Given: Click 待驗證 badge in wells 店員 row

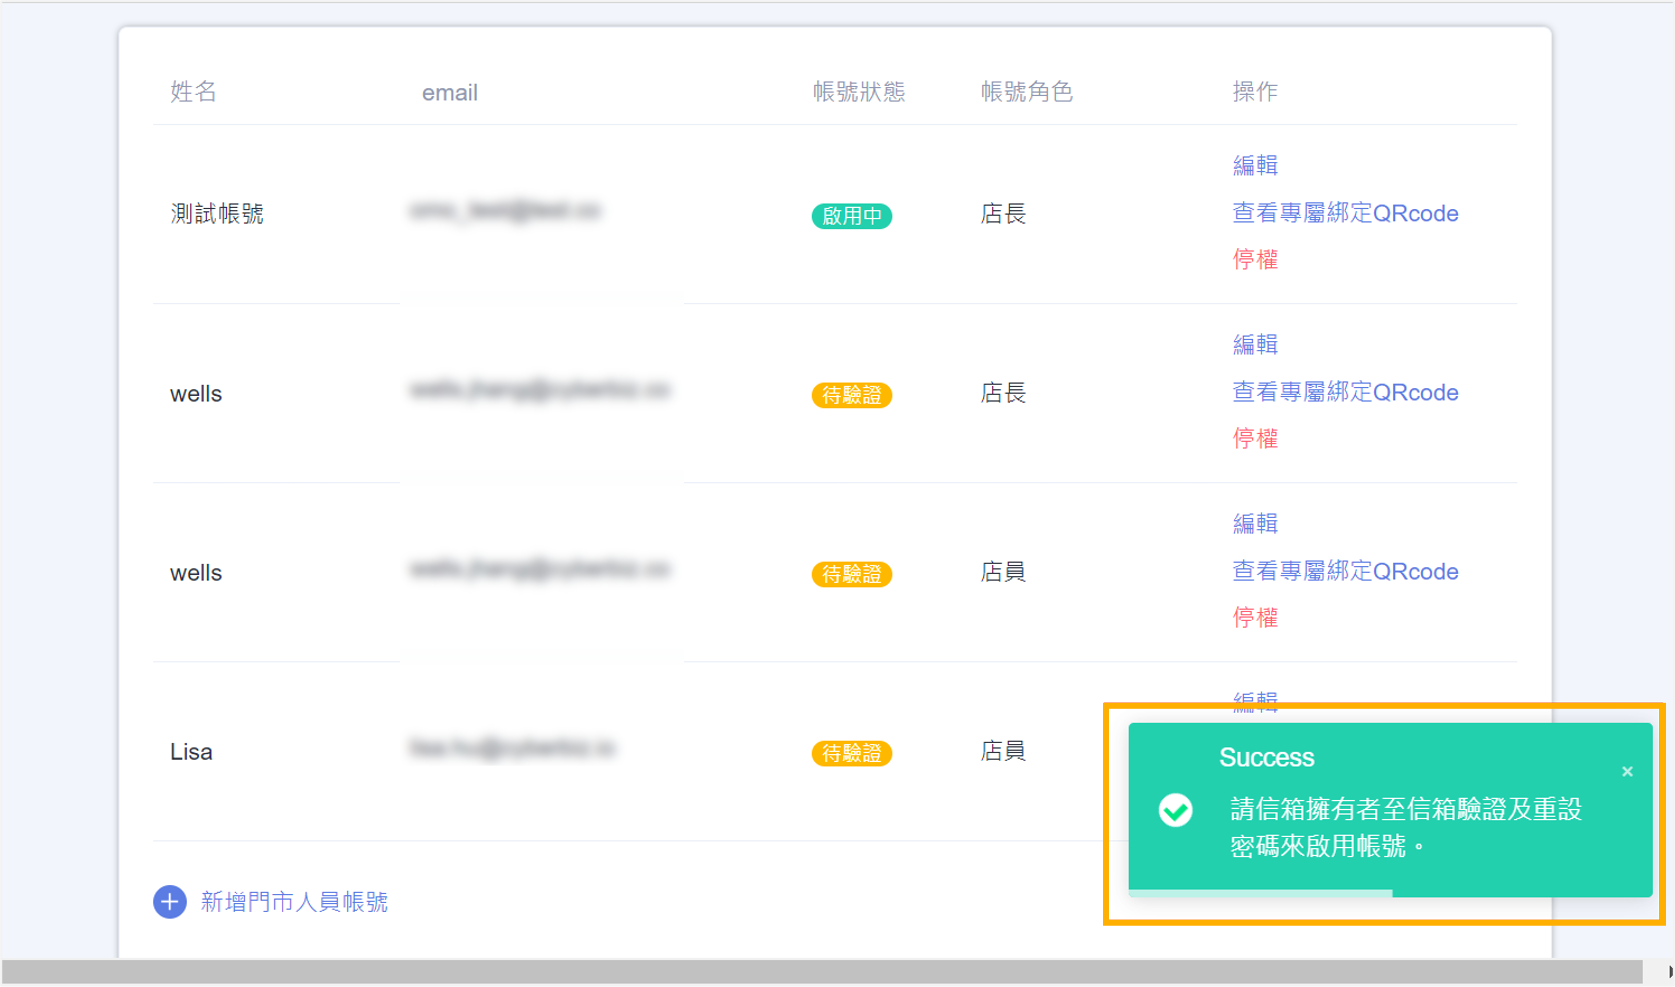Looking at the screenshot, I should pos(852,574).
